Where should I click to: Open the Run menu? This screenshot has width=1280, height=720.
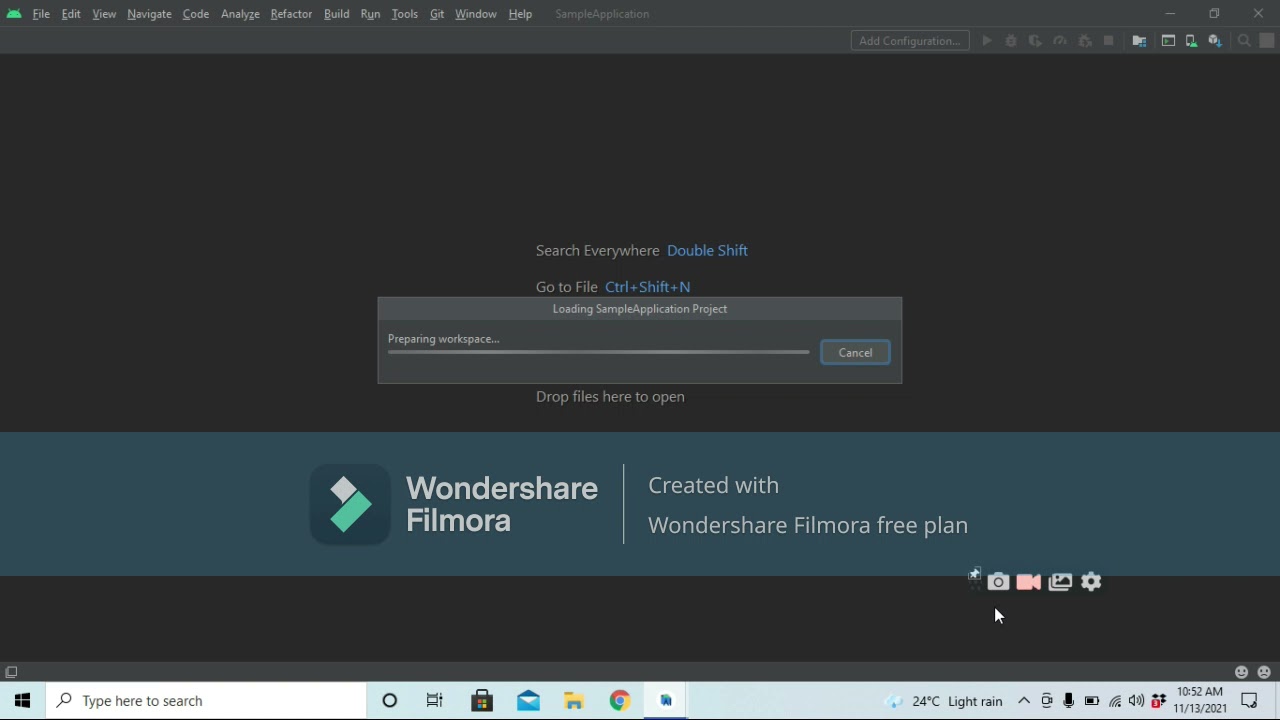370,14
